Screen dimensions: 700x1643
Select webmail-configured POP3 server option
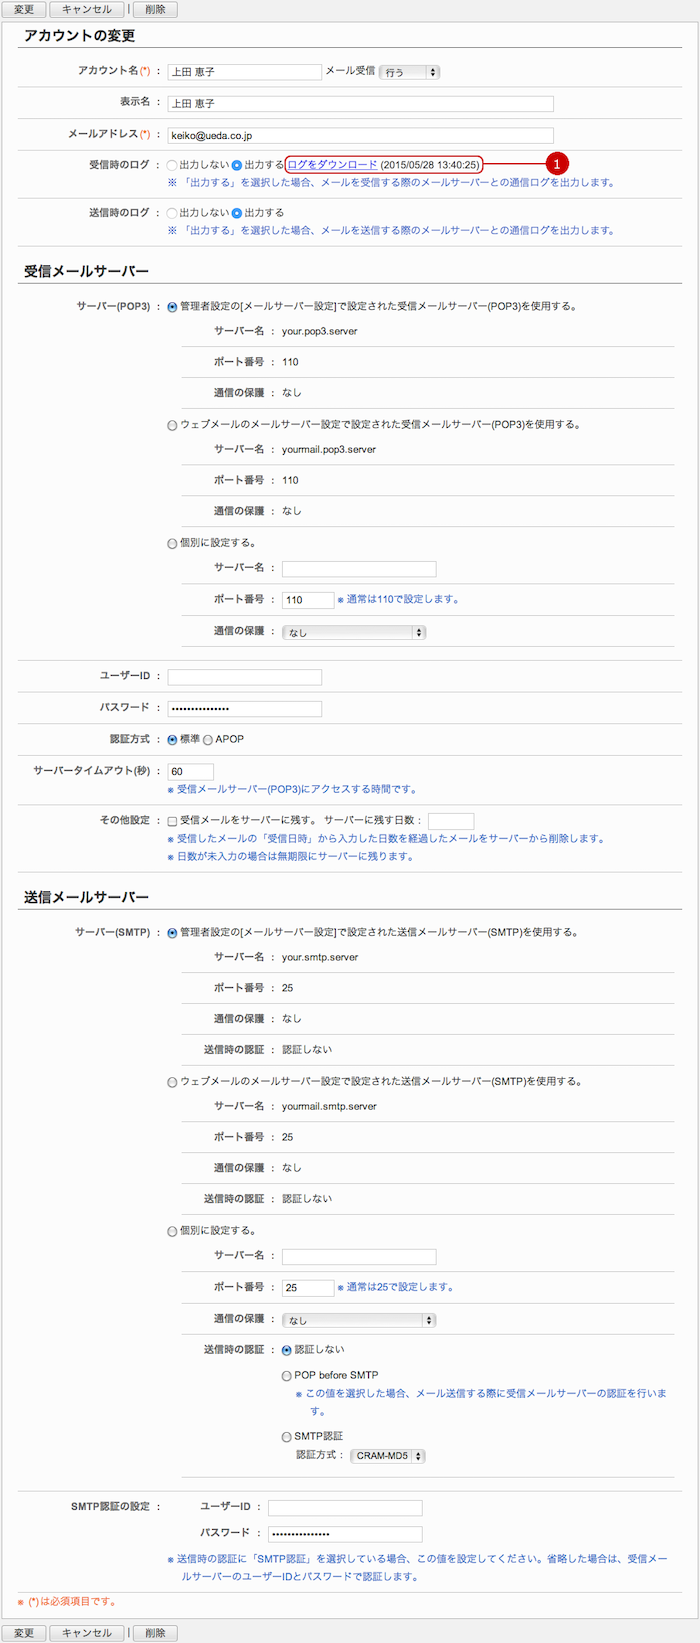point(173,425)
